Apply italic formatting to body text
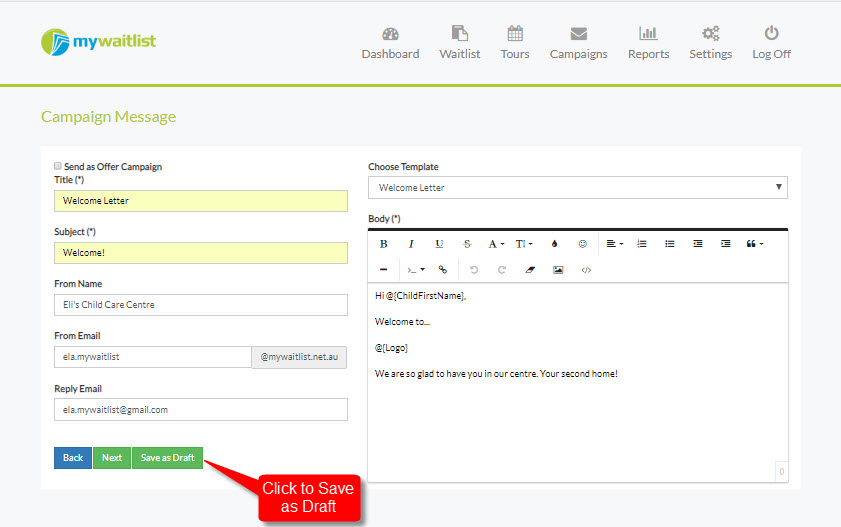Screen dimensions: 841x527 (411, 244)
